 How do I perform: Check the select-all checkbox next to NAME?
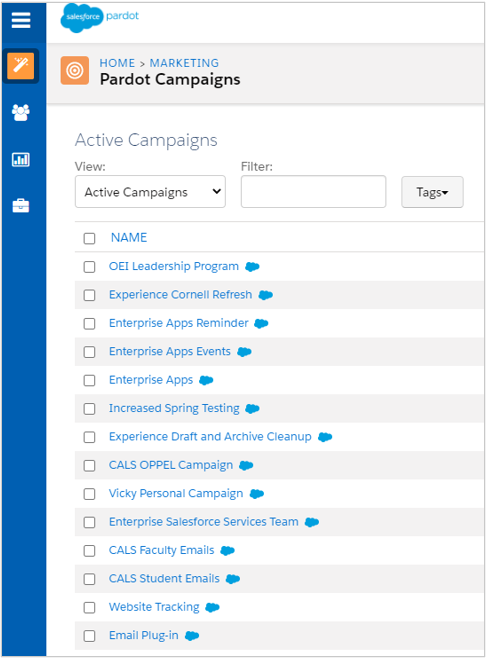[89, 239]
